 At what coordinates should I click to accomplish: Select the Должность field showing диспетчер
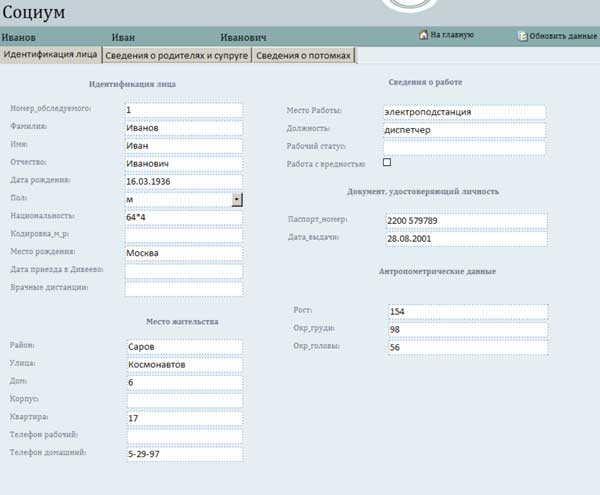coord(464,130)
